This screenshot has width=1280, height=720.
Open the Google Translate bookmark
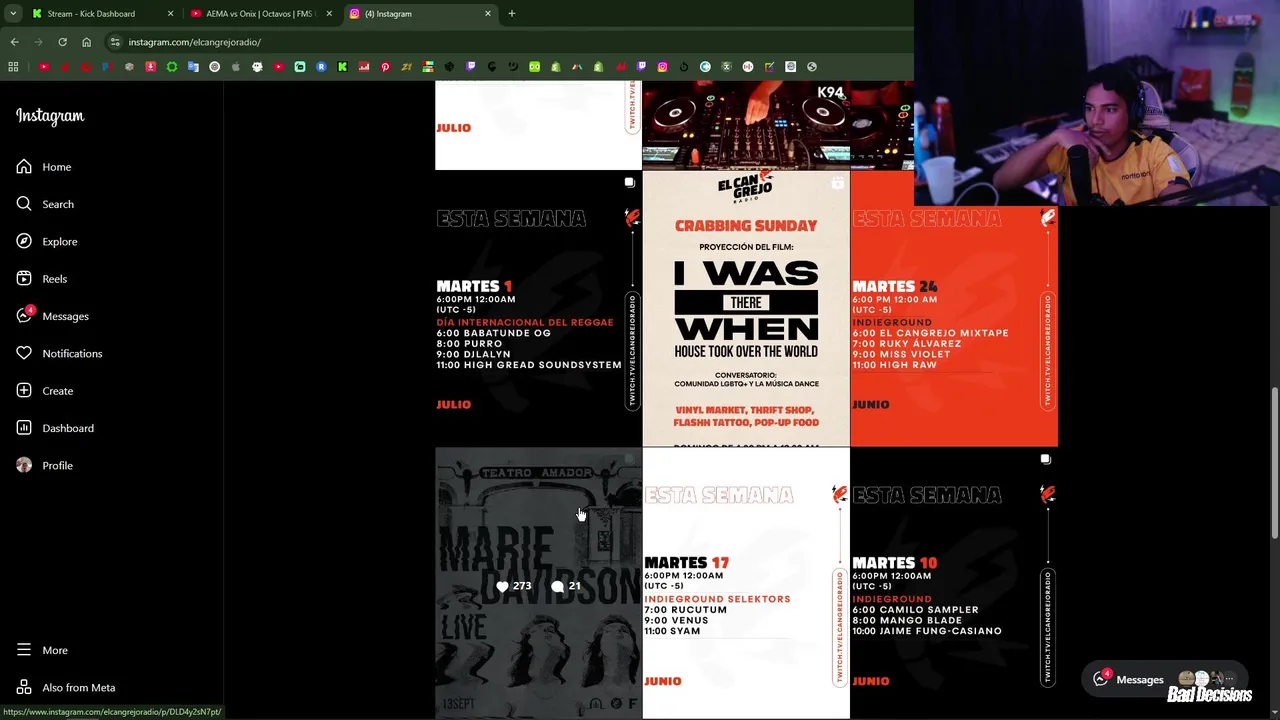[193, 67]
